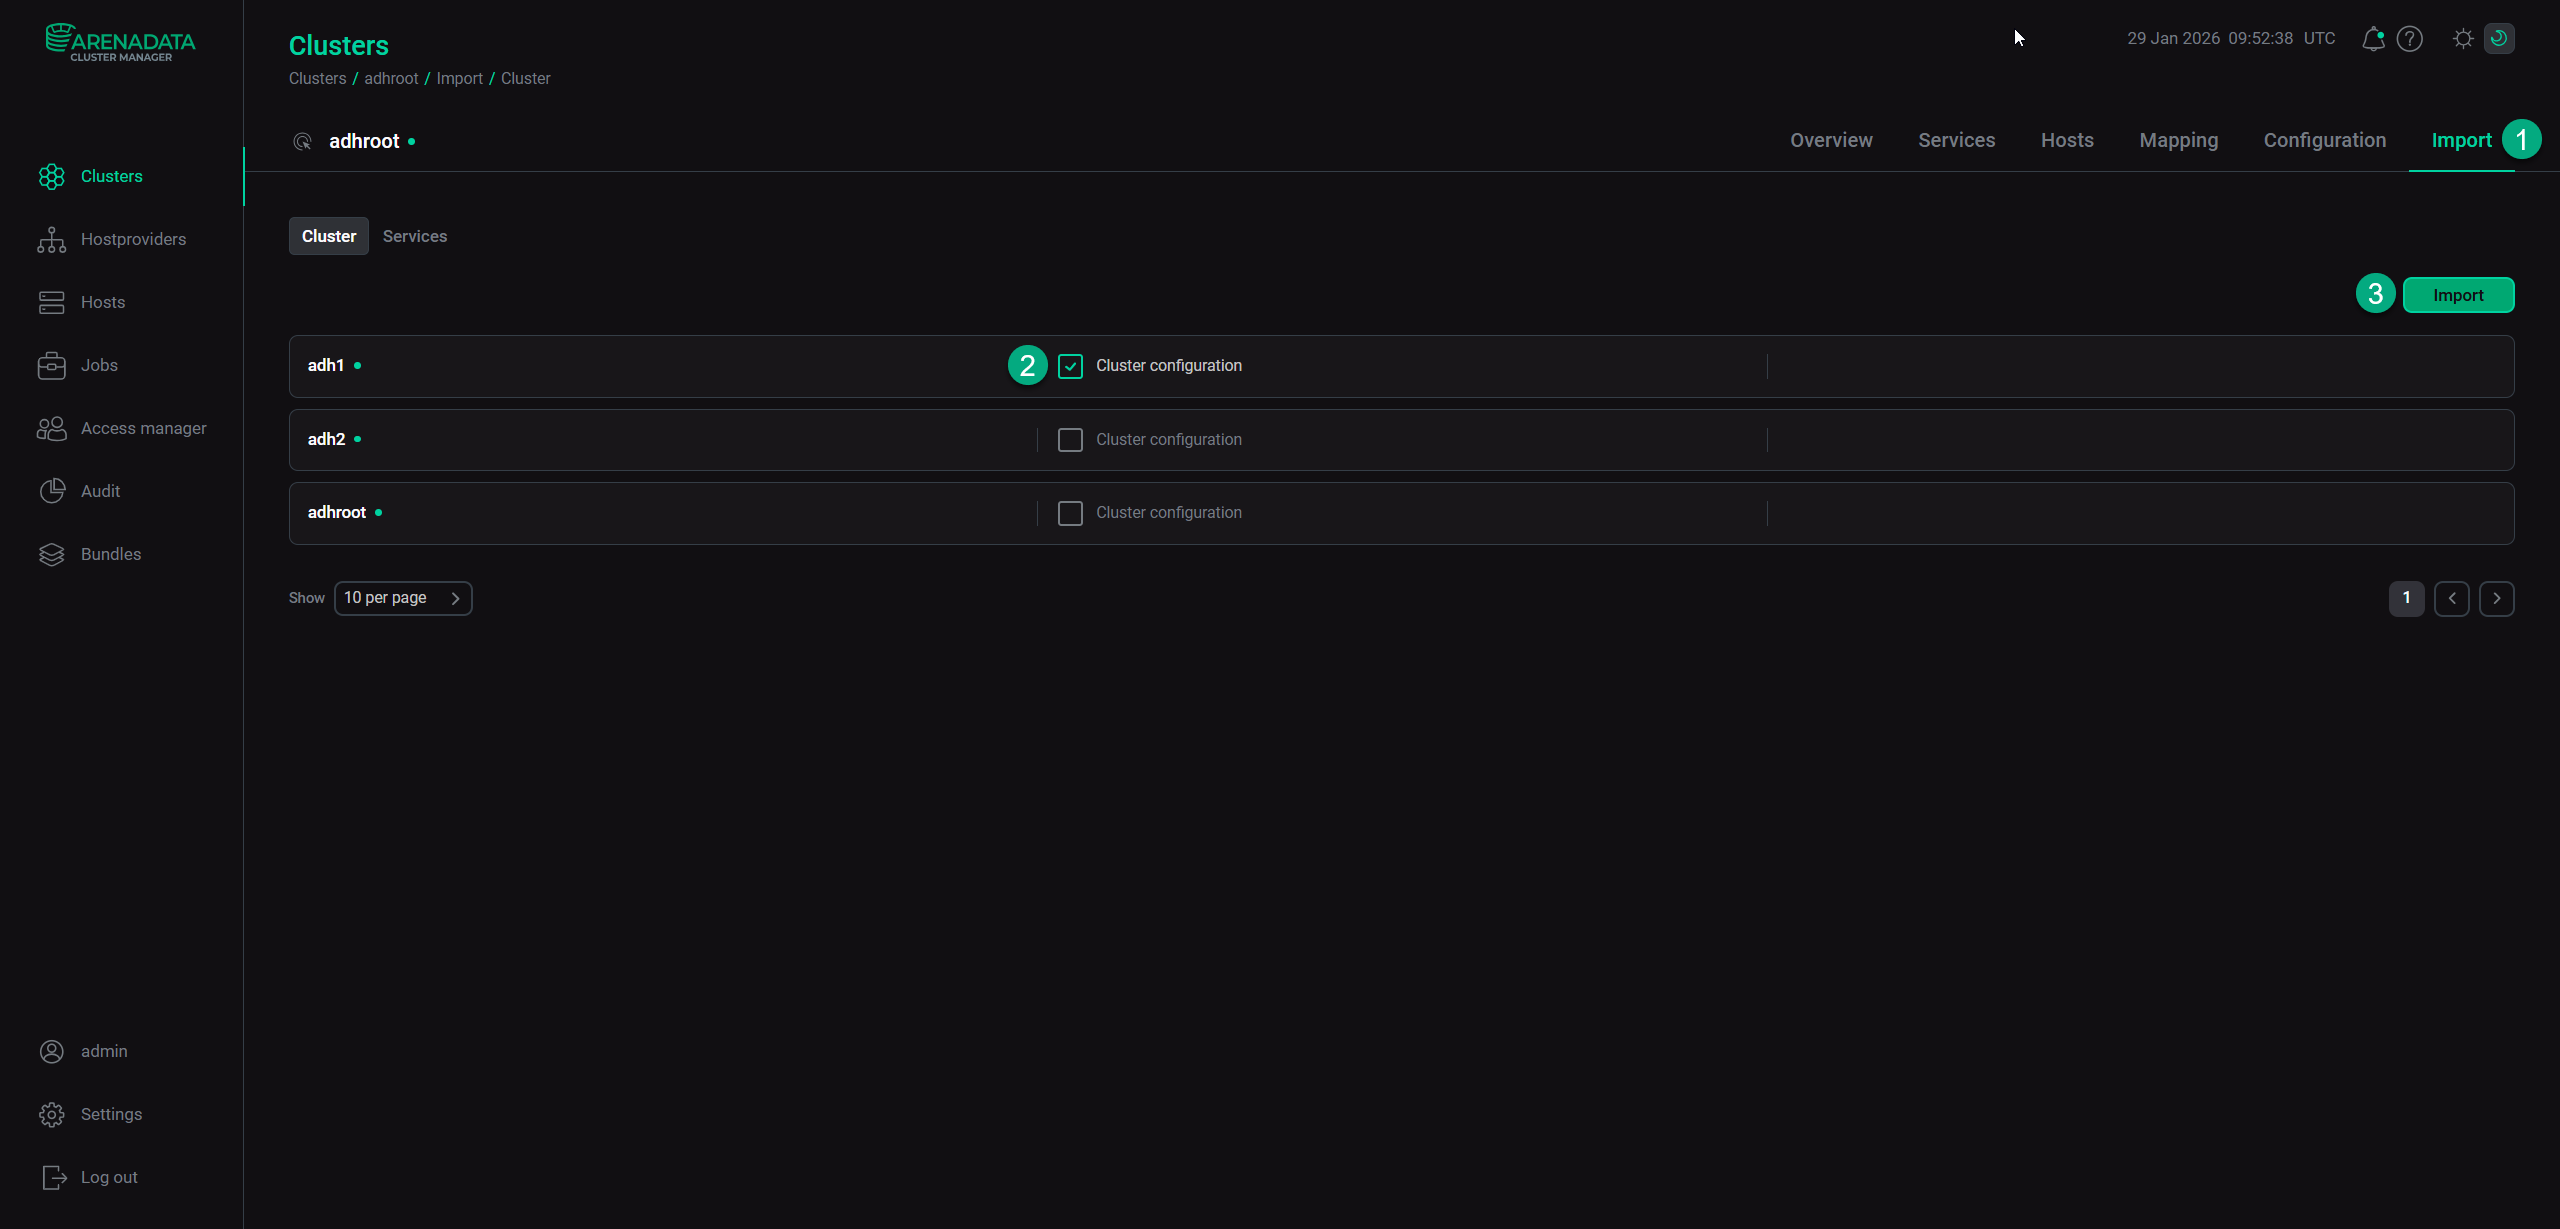Open Audit in the sidebar menu

coord(100,492)
